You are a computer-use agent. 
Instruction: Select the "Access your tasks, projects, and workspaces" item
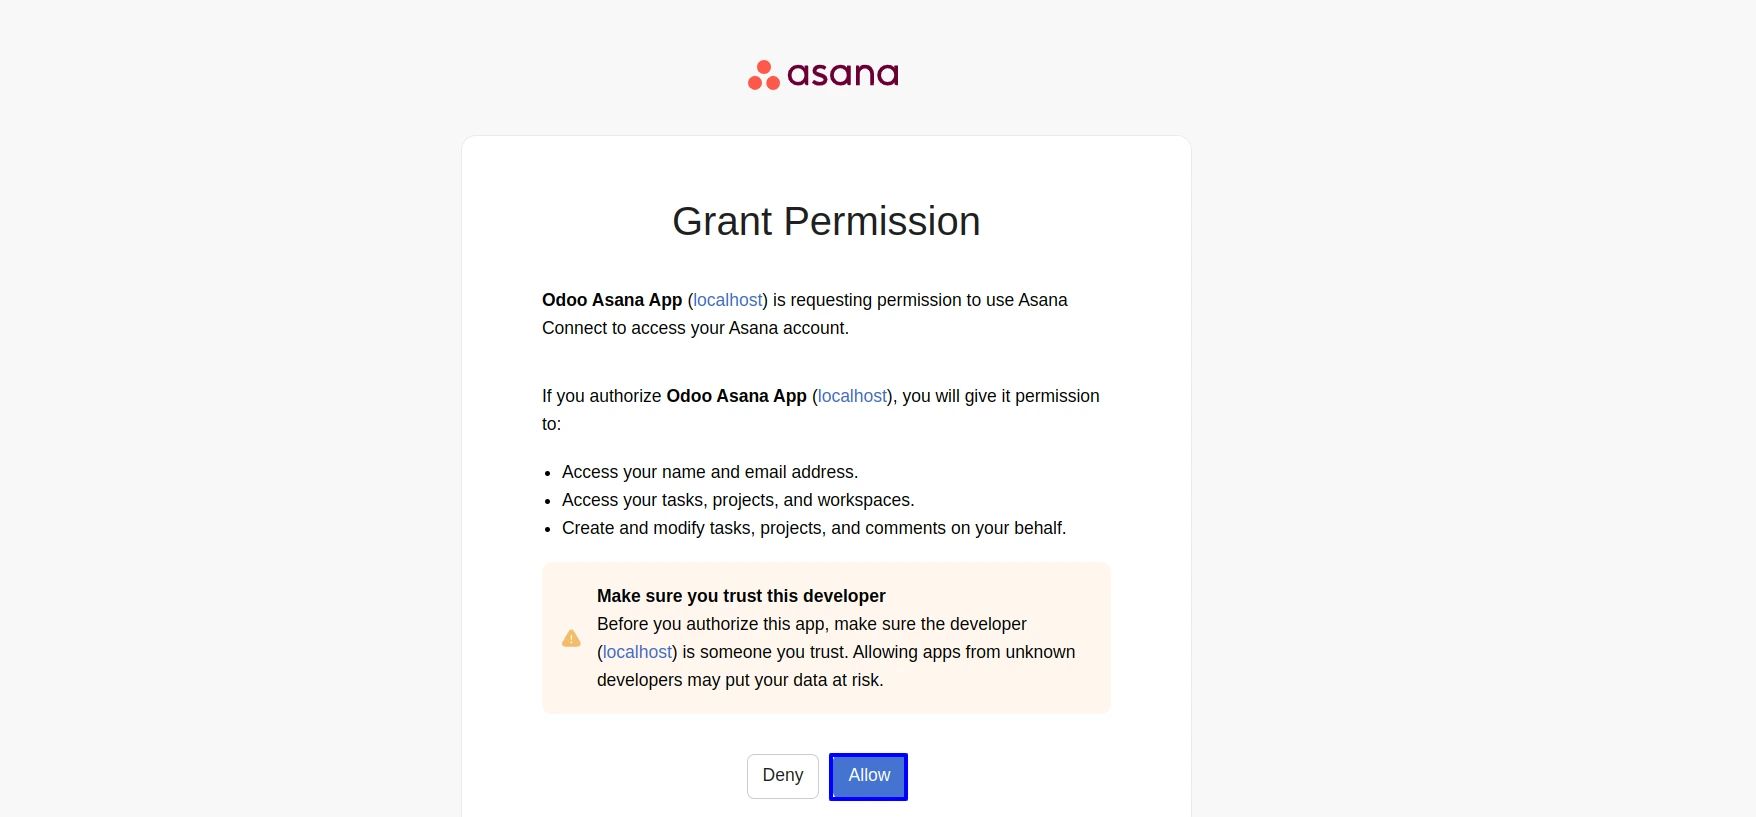pyautogui.click(x=738, y=500)
